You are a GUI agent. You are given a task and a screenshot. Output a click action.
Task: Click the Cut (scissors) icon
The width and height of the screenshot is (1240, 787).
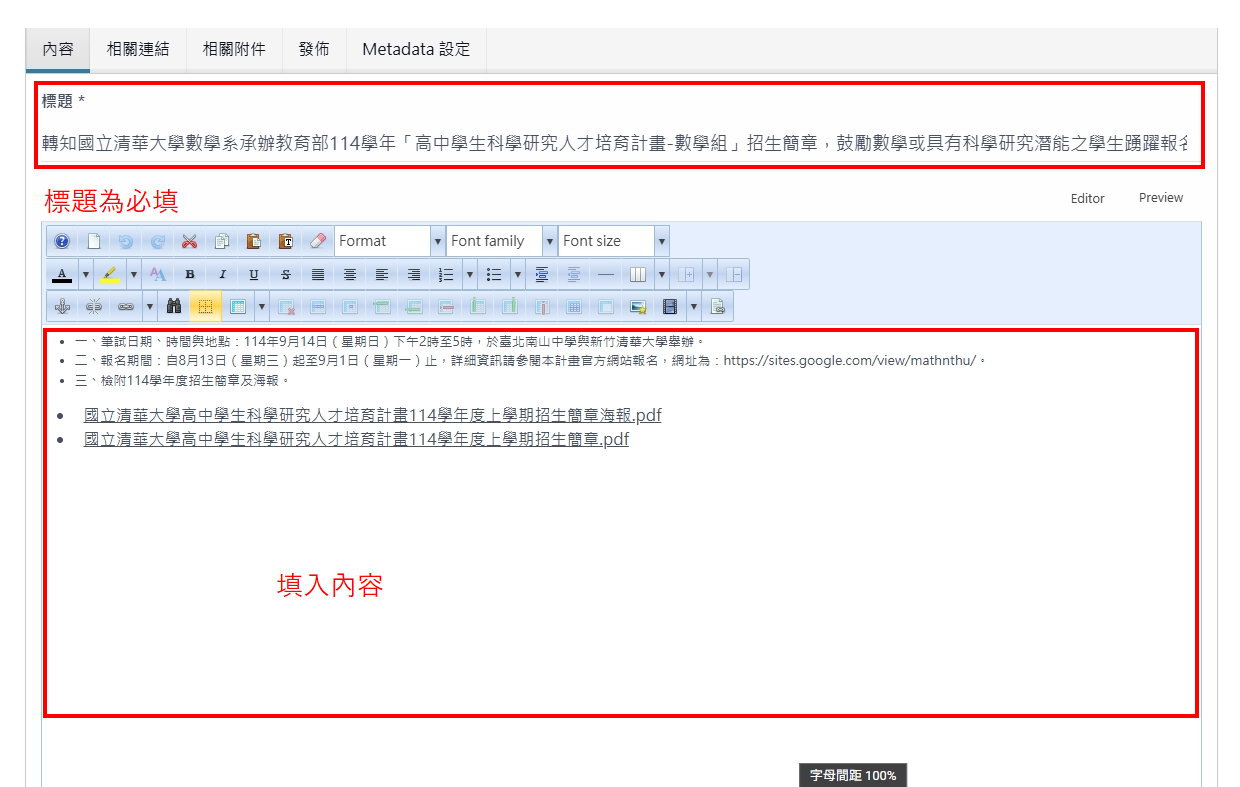click(x=189, y=240)
